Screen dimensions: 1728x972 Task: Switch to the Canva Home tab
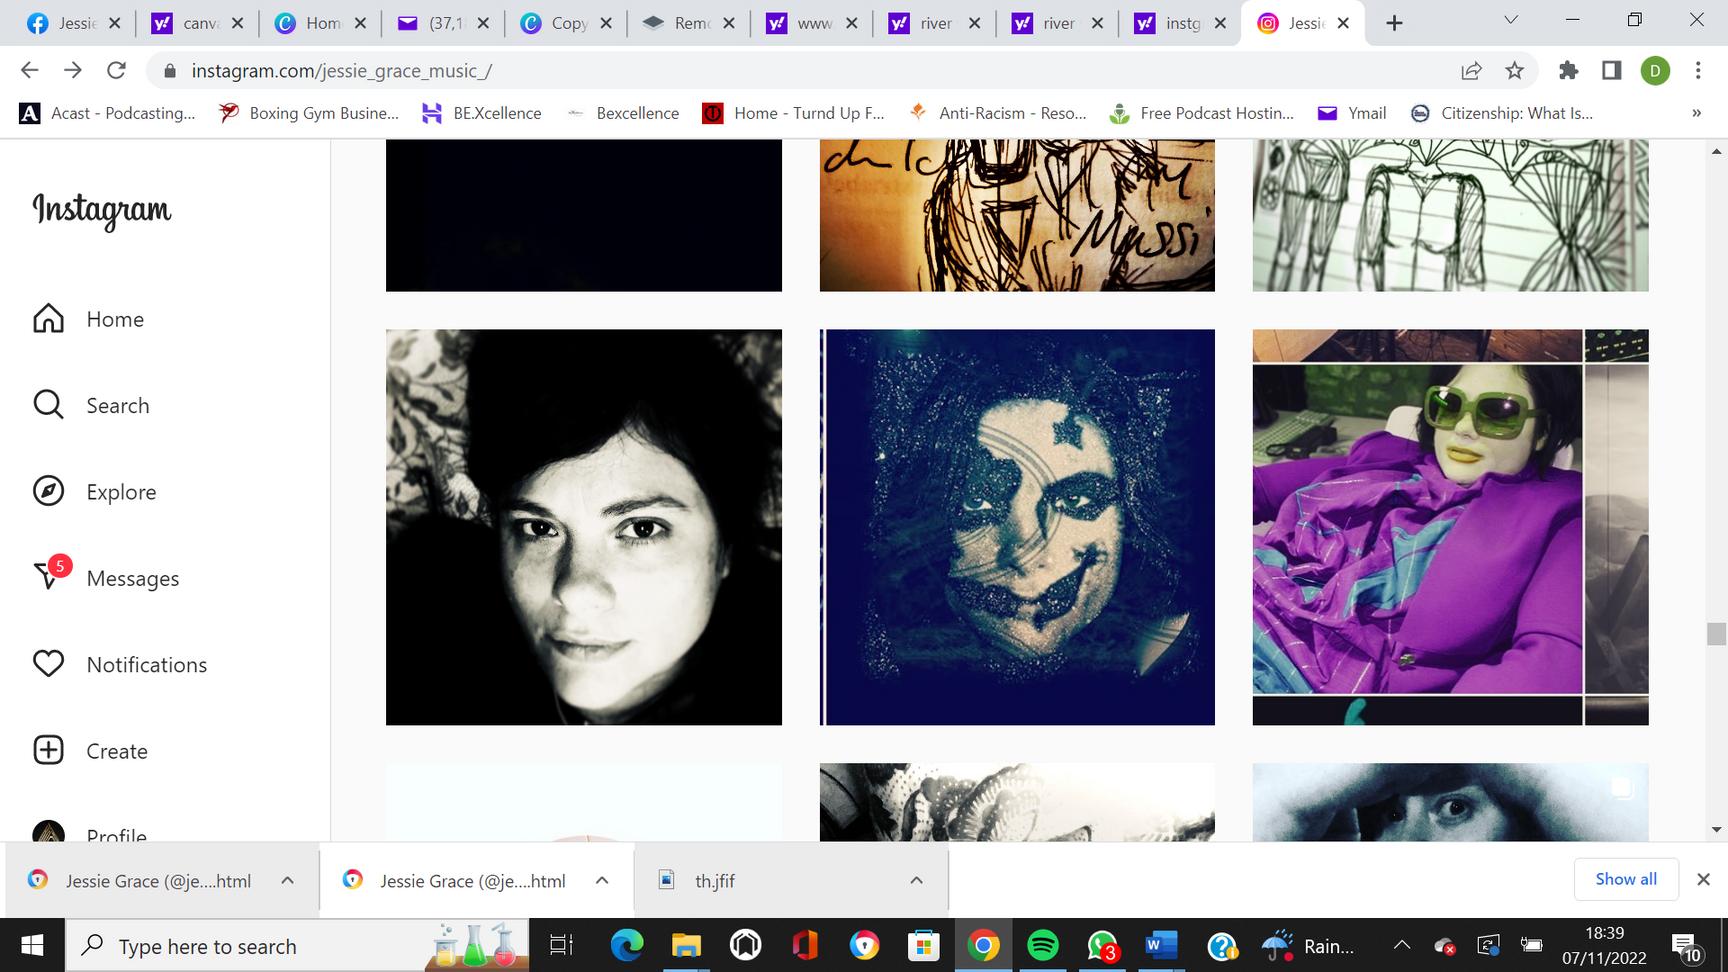click(320, 23)
